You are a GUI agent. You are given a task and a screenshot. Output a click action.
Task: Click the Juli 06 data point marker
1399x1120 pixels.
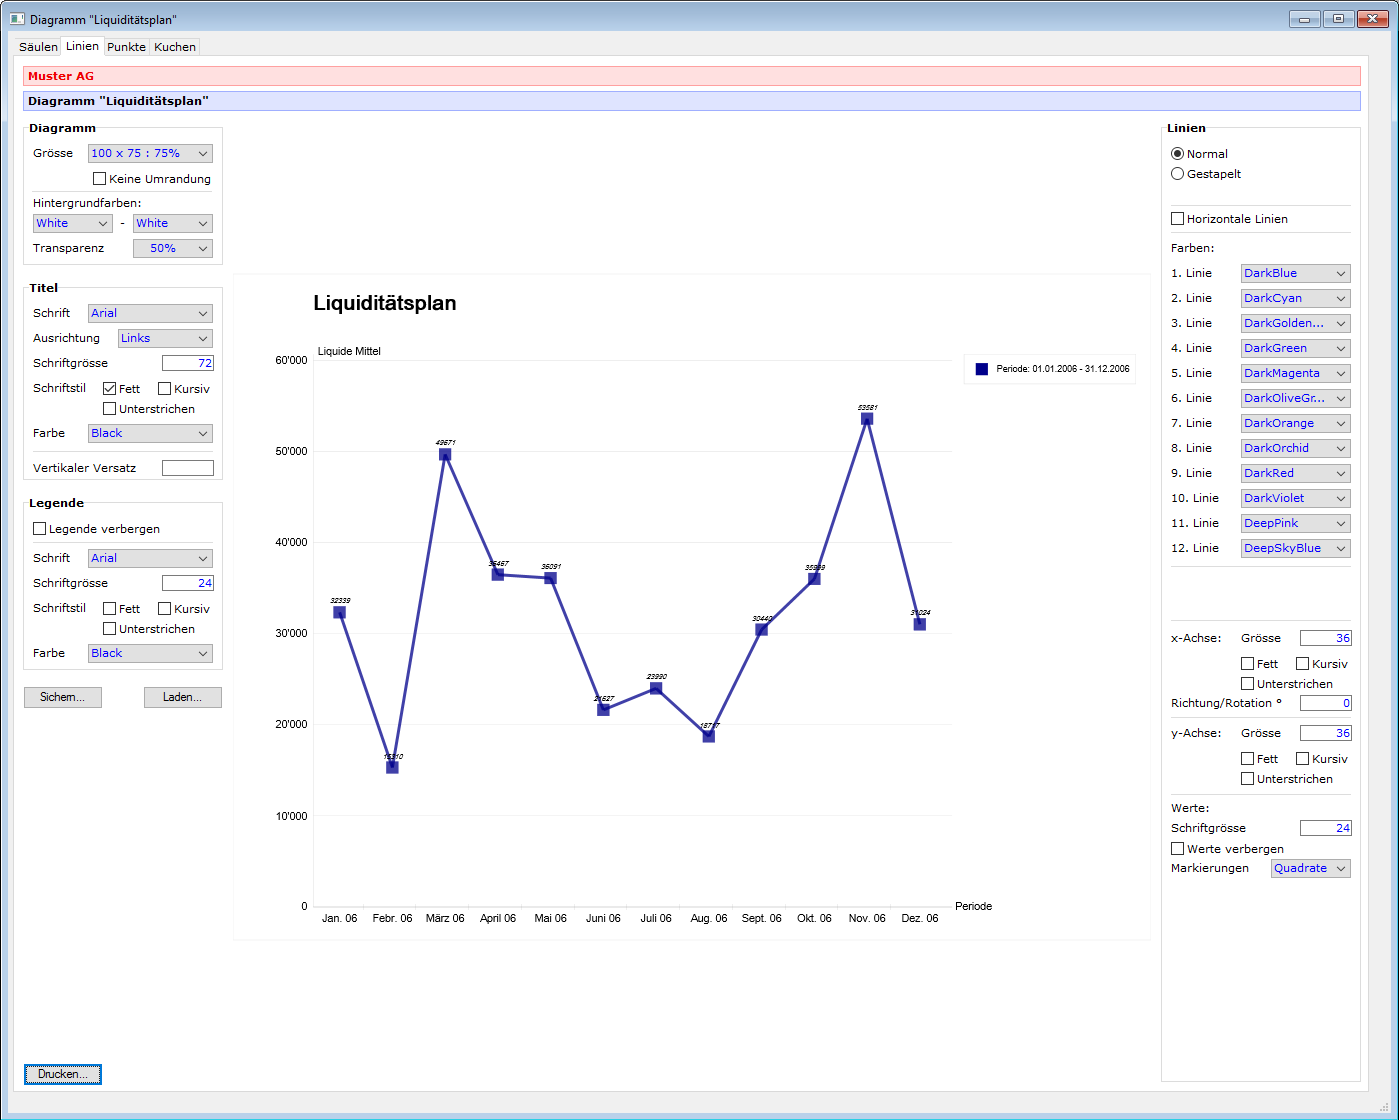click(x=656, y=688)
